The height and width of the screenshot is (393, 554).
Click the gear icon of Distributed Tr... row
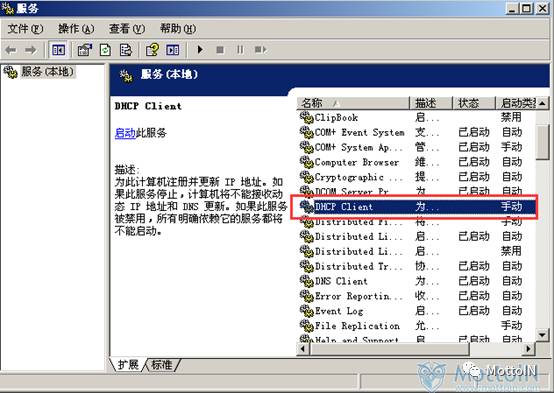tap(306, 266)
